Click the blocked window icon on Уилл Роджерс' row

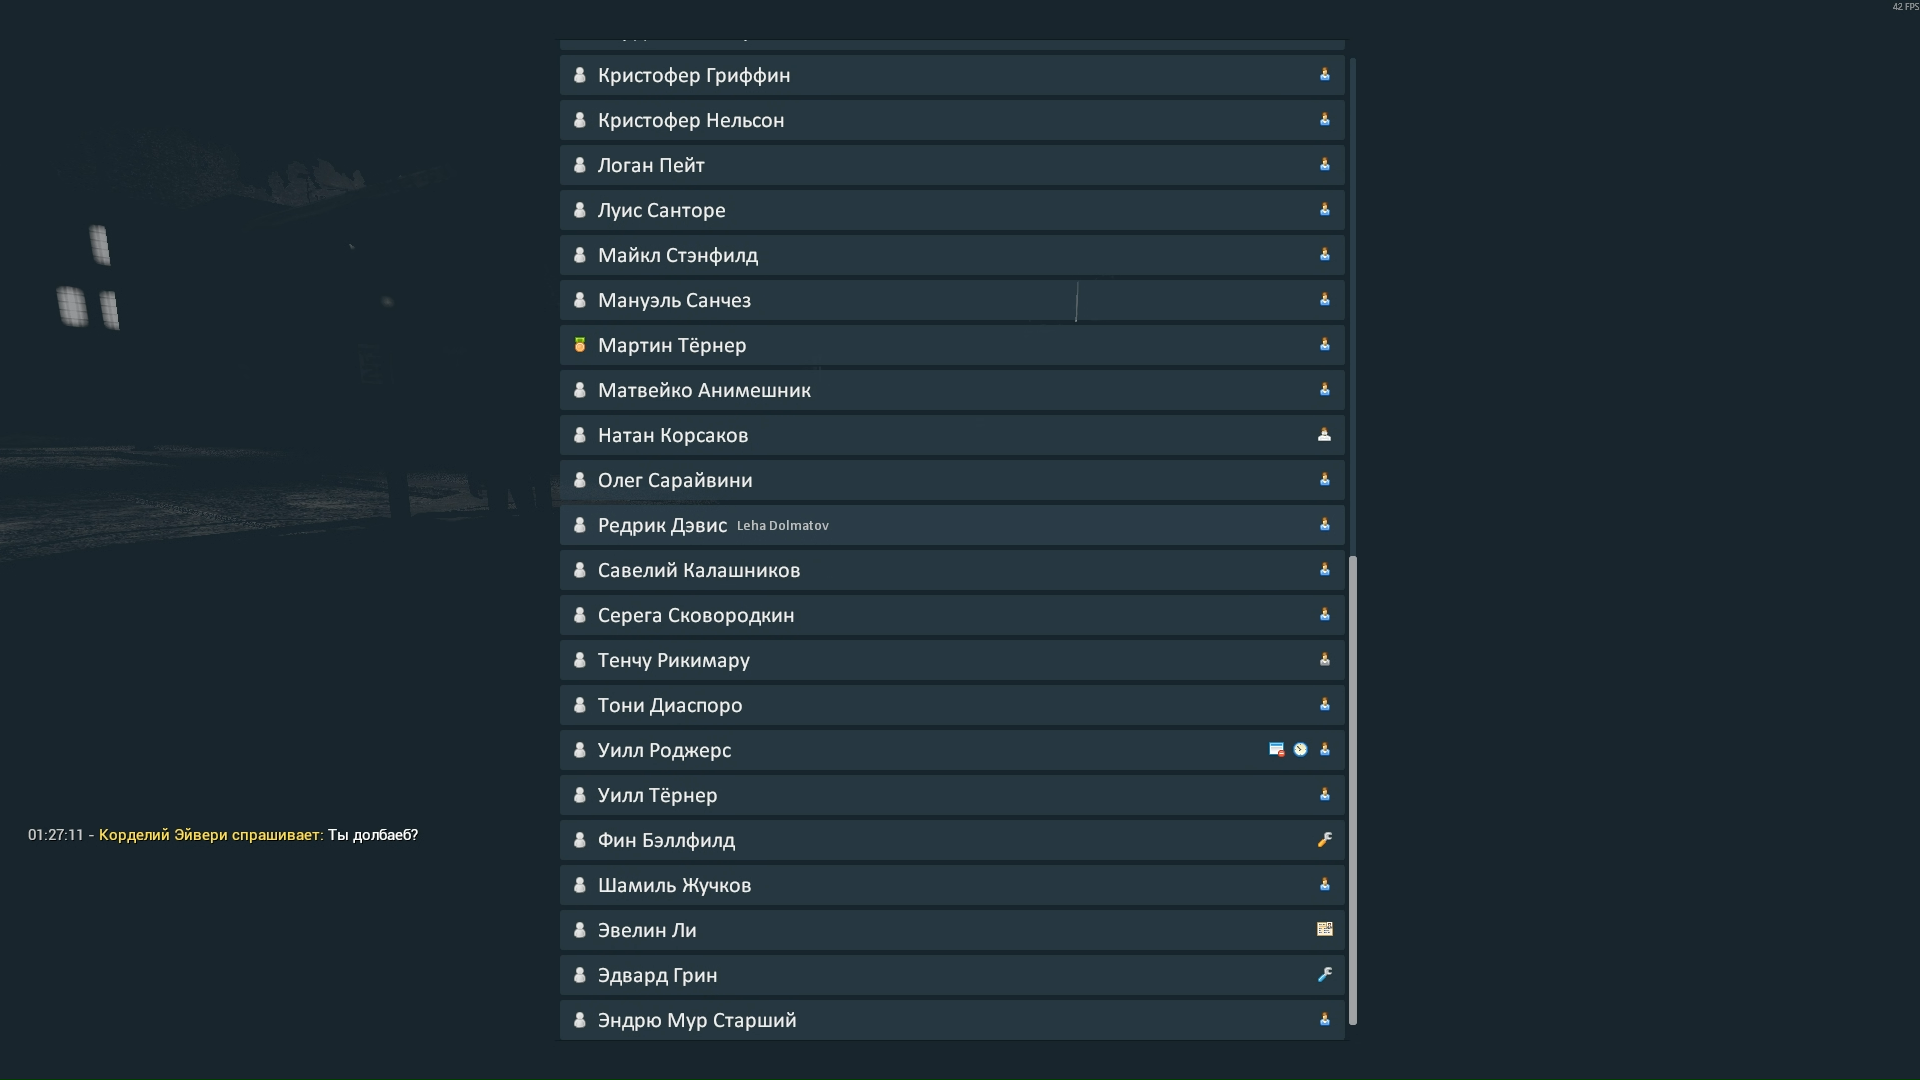[1276, 750]
